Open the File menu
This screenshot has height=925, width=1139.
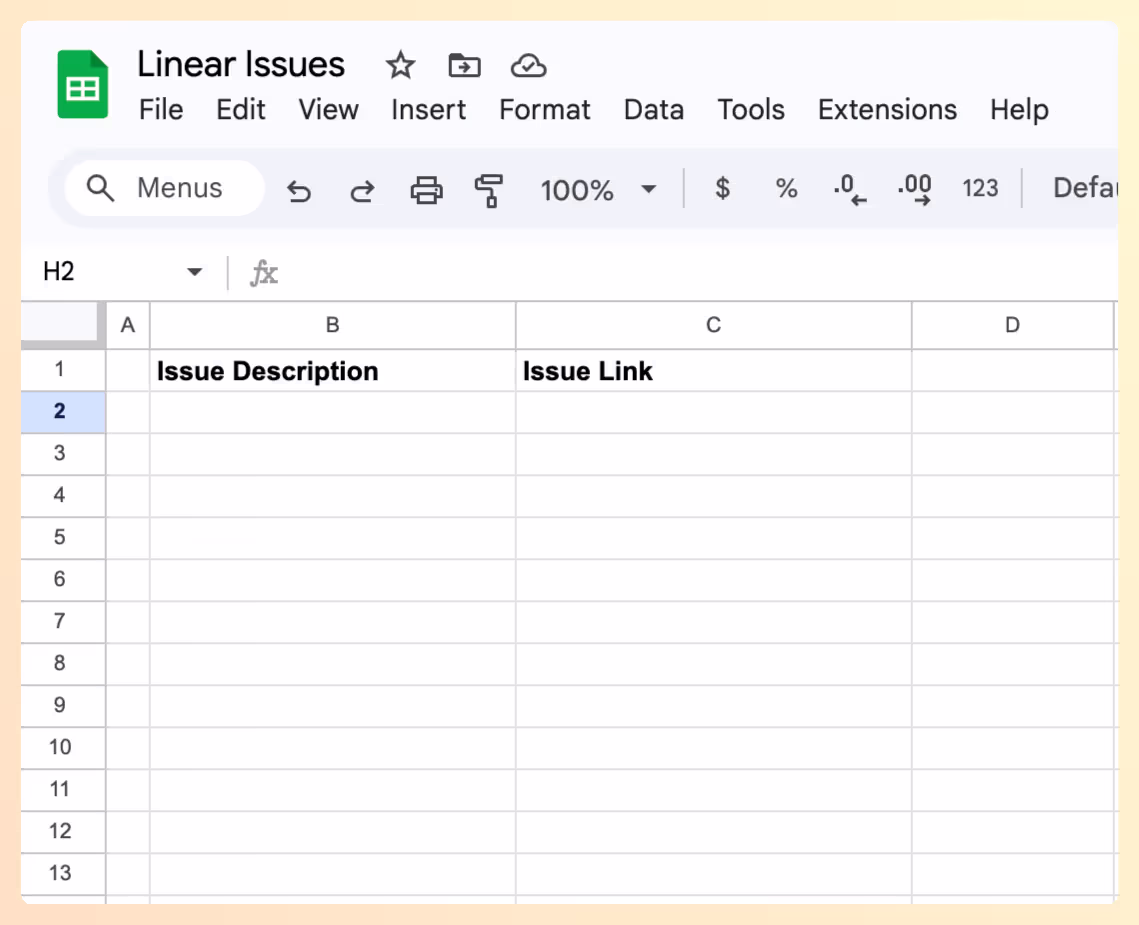(x=161, y=110)
